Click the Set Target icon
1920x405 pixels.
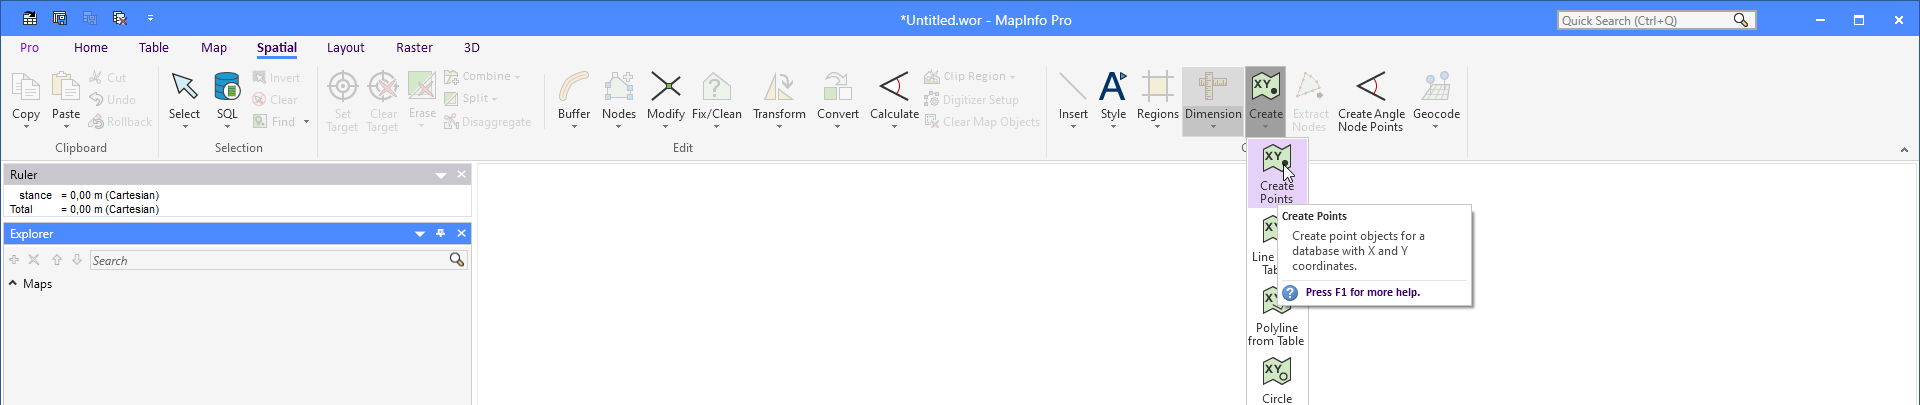pos(343,87)
